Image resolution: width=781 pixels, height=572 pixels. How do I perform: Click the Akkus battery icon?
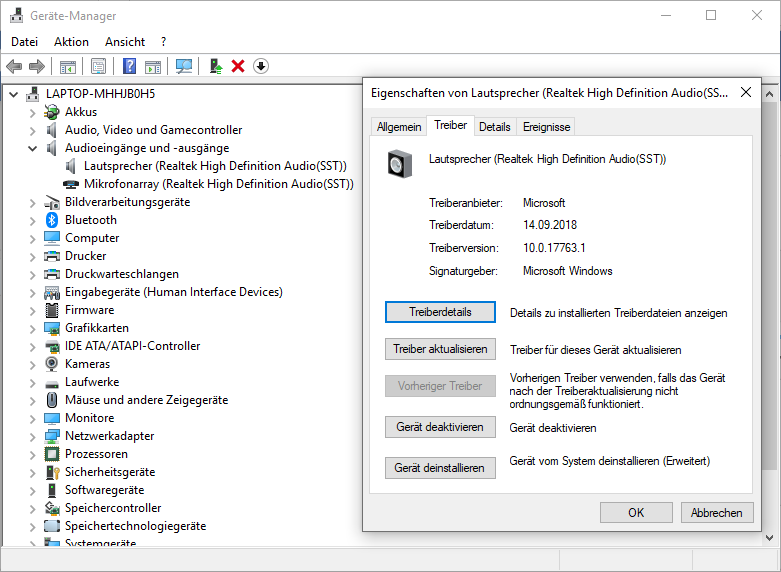point(52,112)
